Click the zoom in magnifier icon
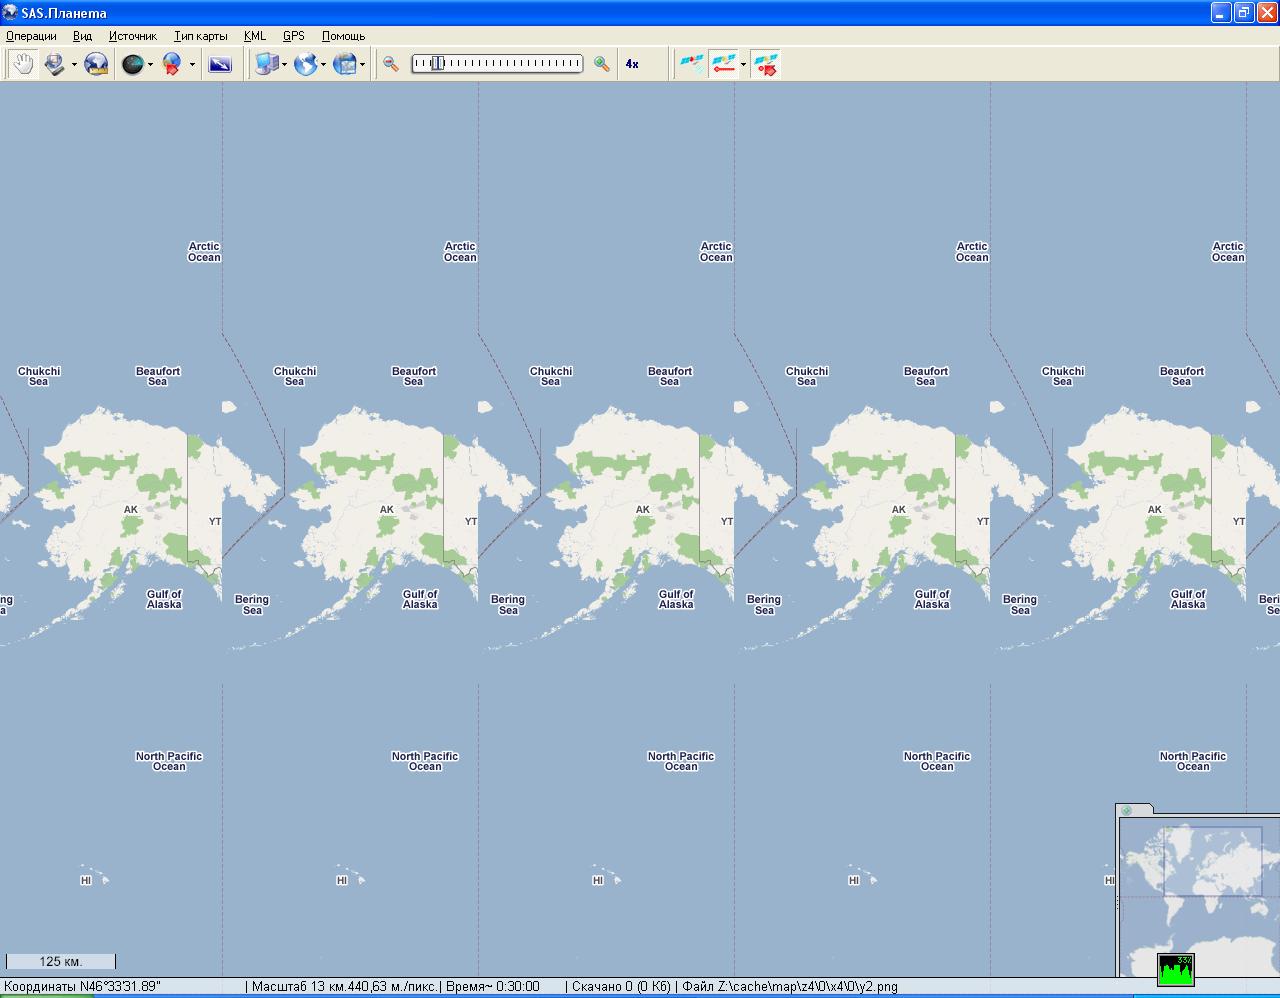 point(601,64)
